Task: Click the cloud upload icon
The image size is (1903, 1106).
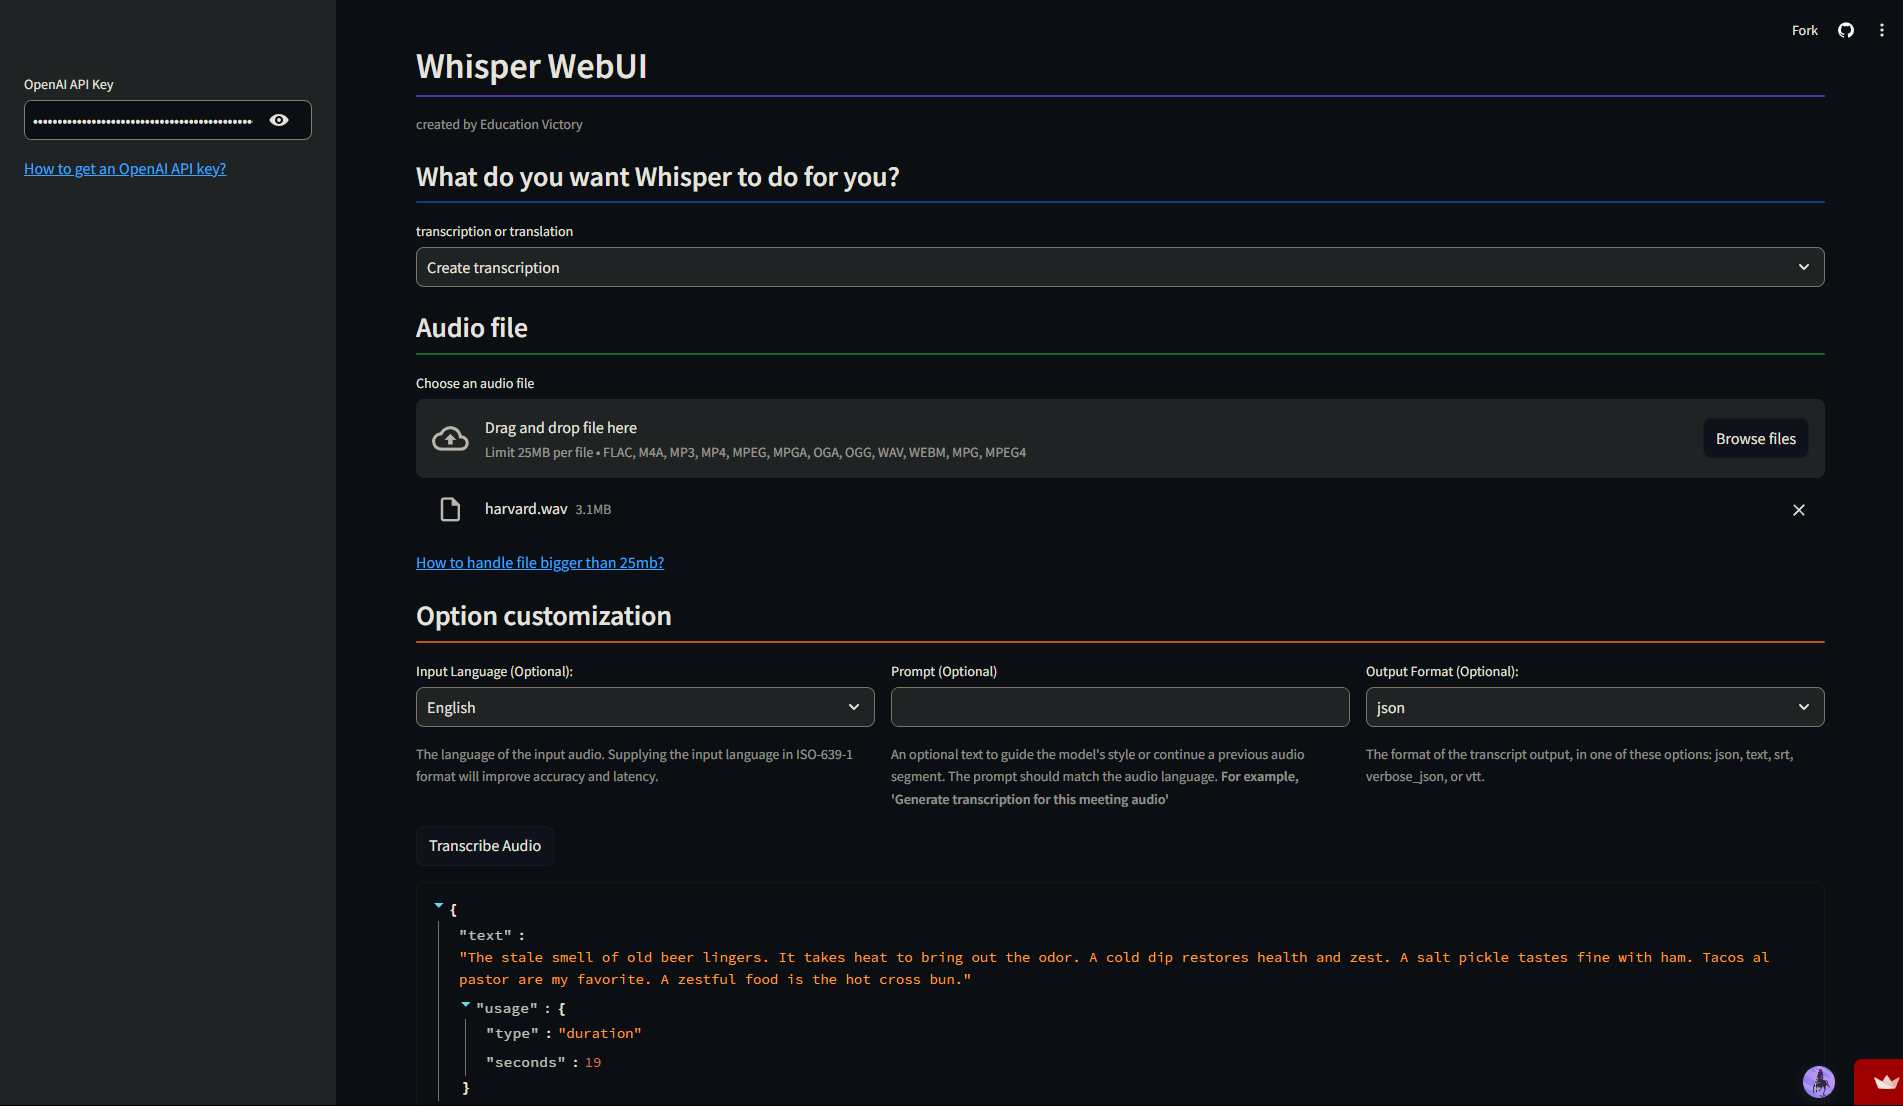Action: pos(450,438)
